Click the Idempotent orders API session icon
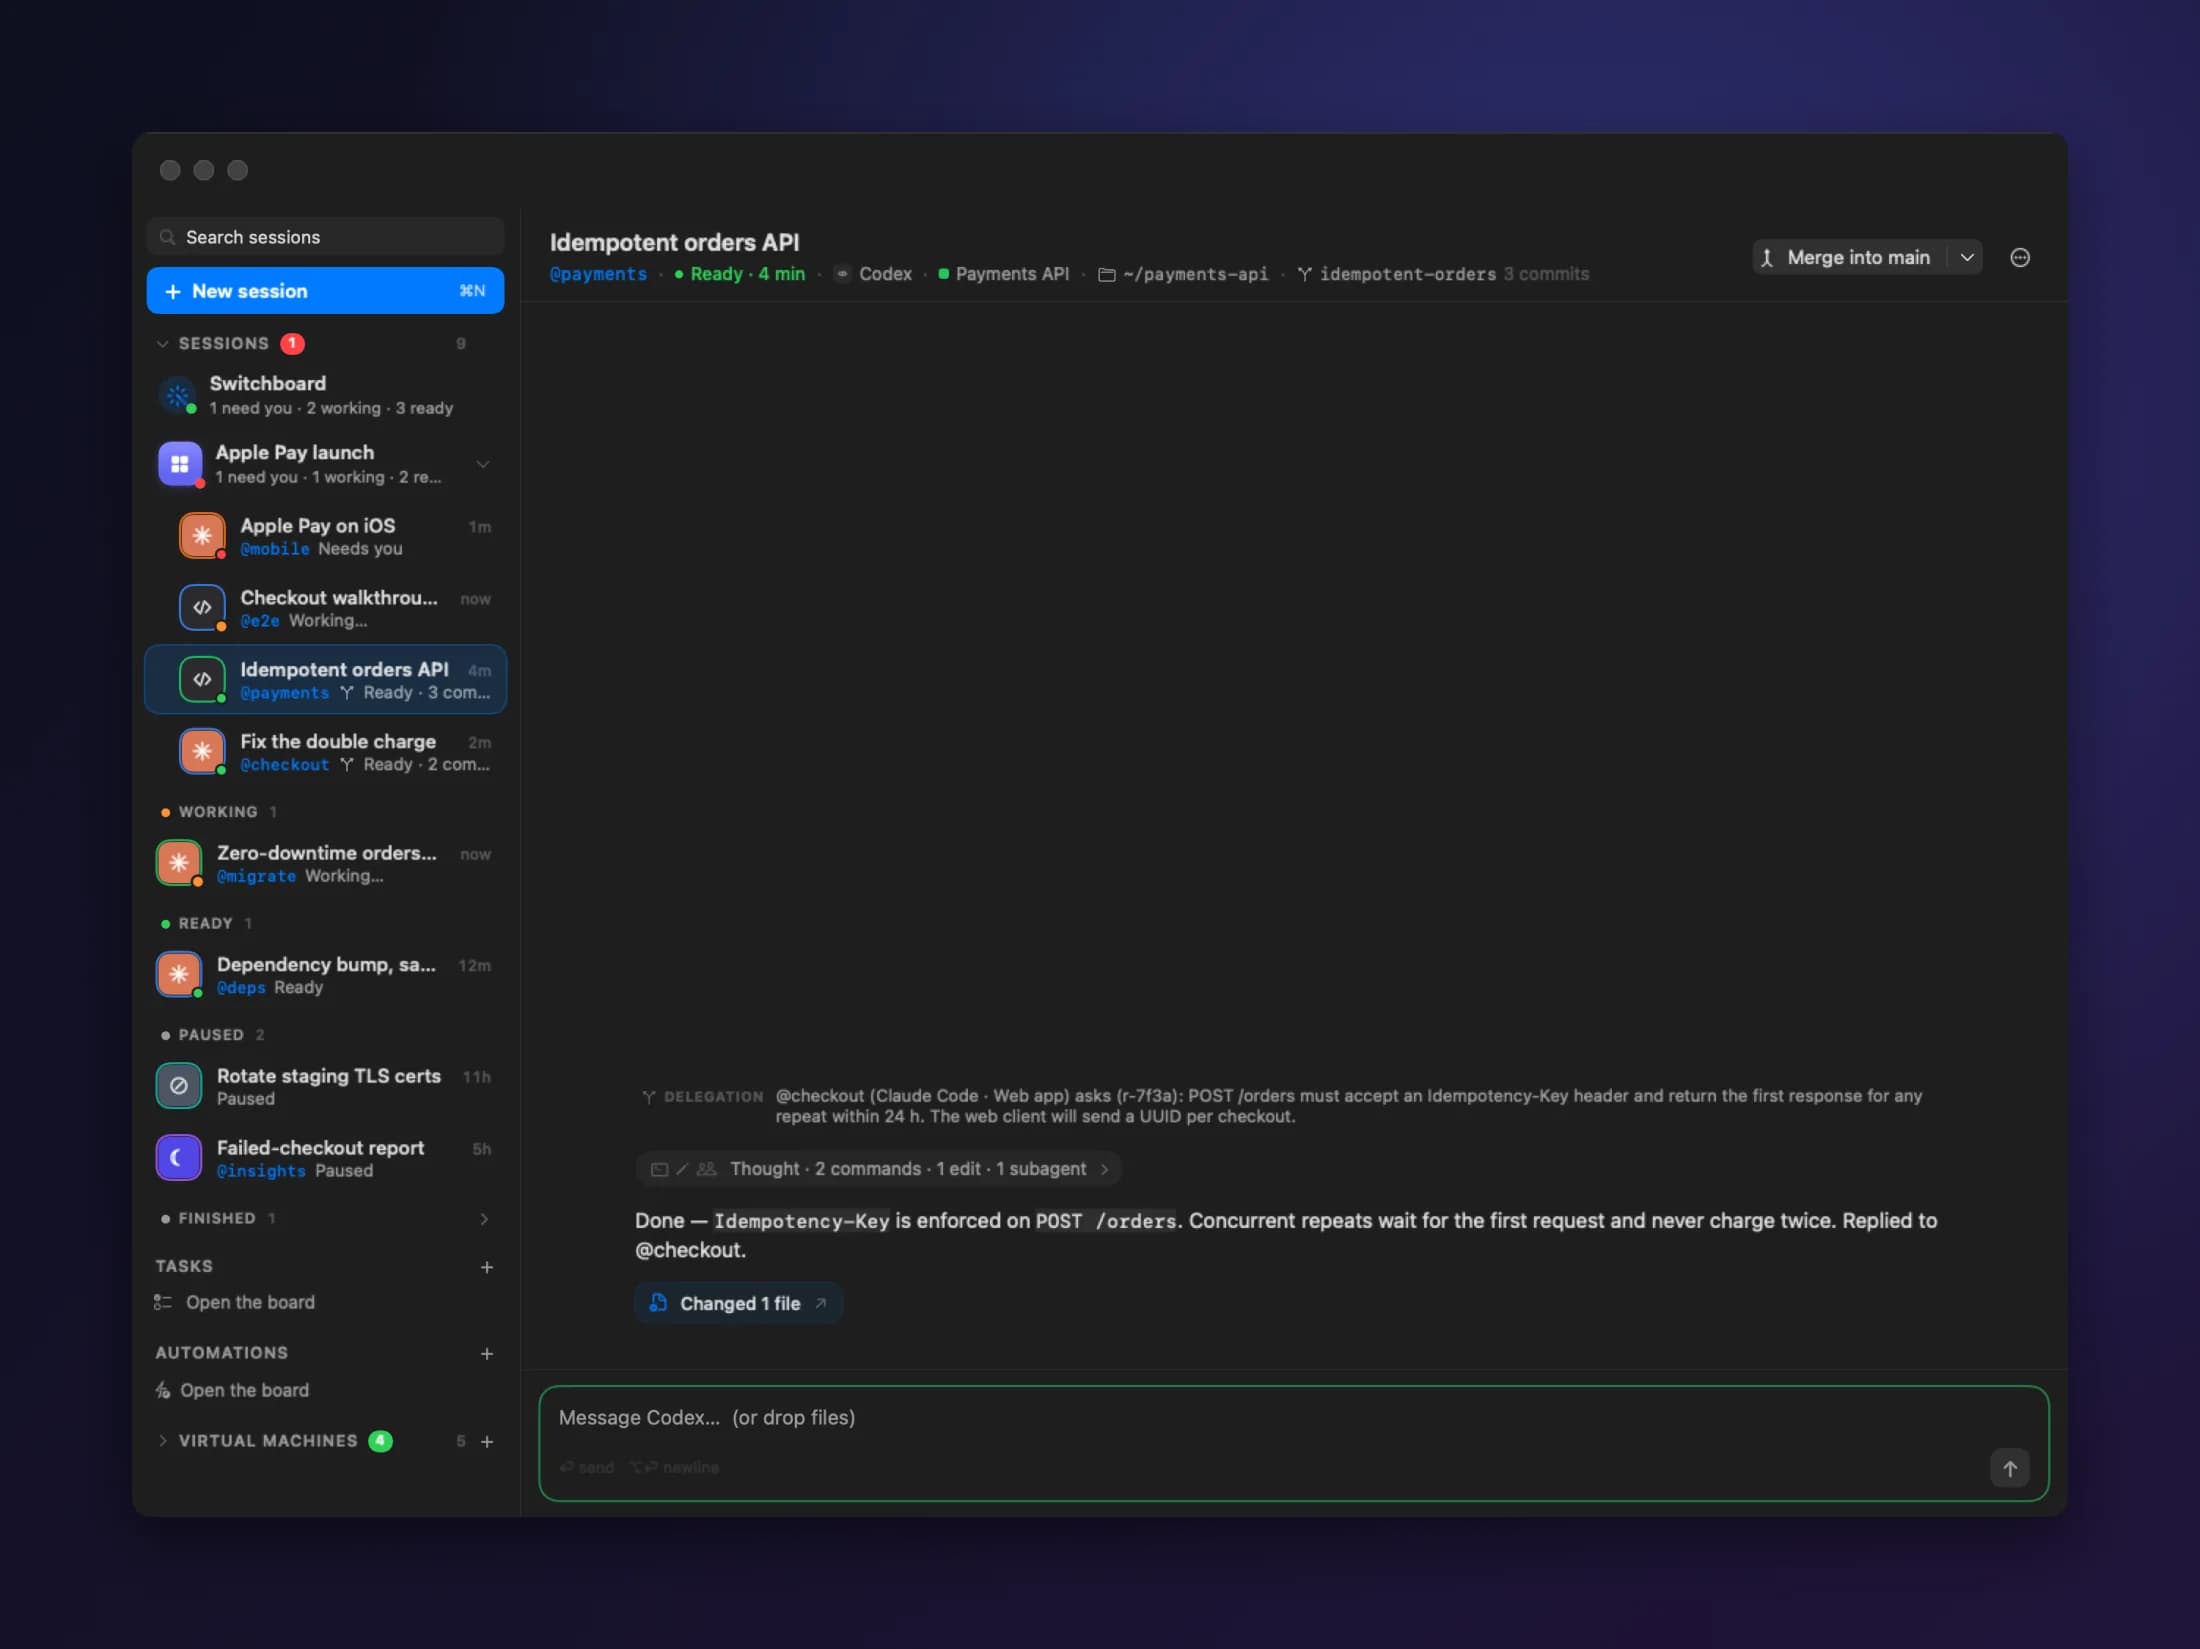 point(202,679)
